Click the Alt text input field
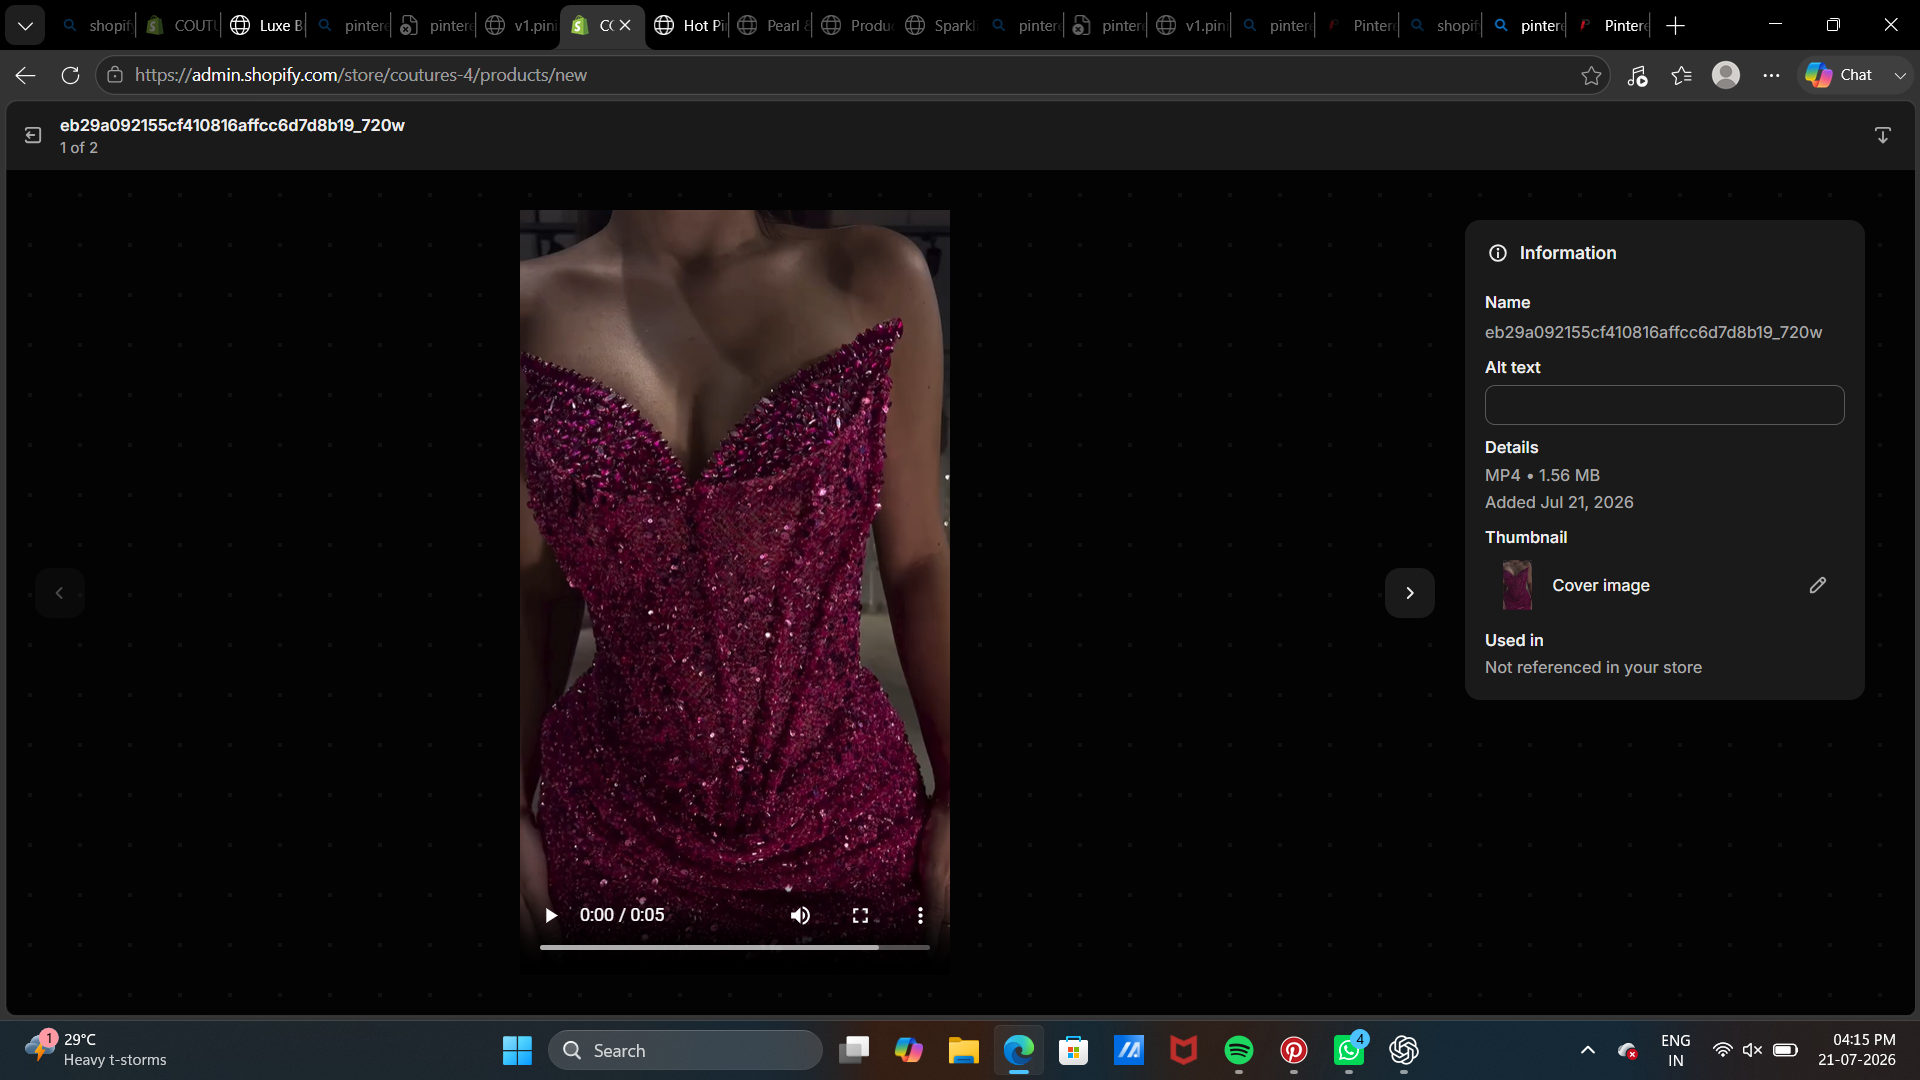This screenshot has height=1080, width=1920. (x=1664, y=405)
